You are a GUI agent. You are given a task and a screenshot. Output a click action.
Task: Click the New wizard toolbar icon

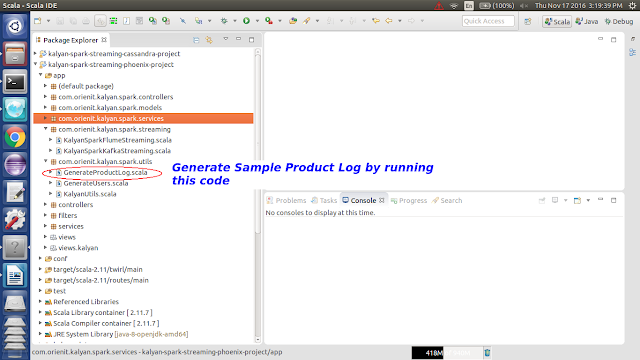[x=38, y=21]
